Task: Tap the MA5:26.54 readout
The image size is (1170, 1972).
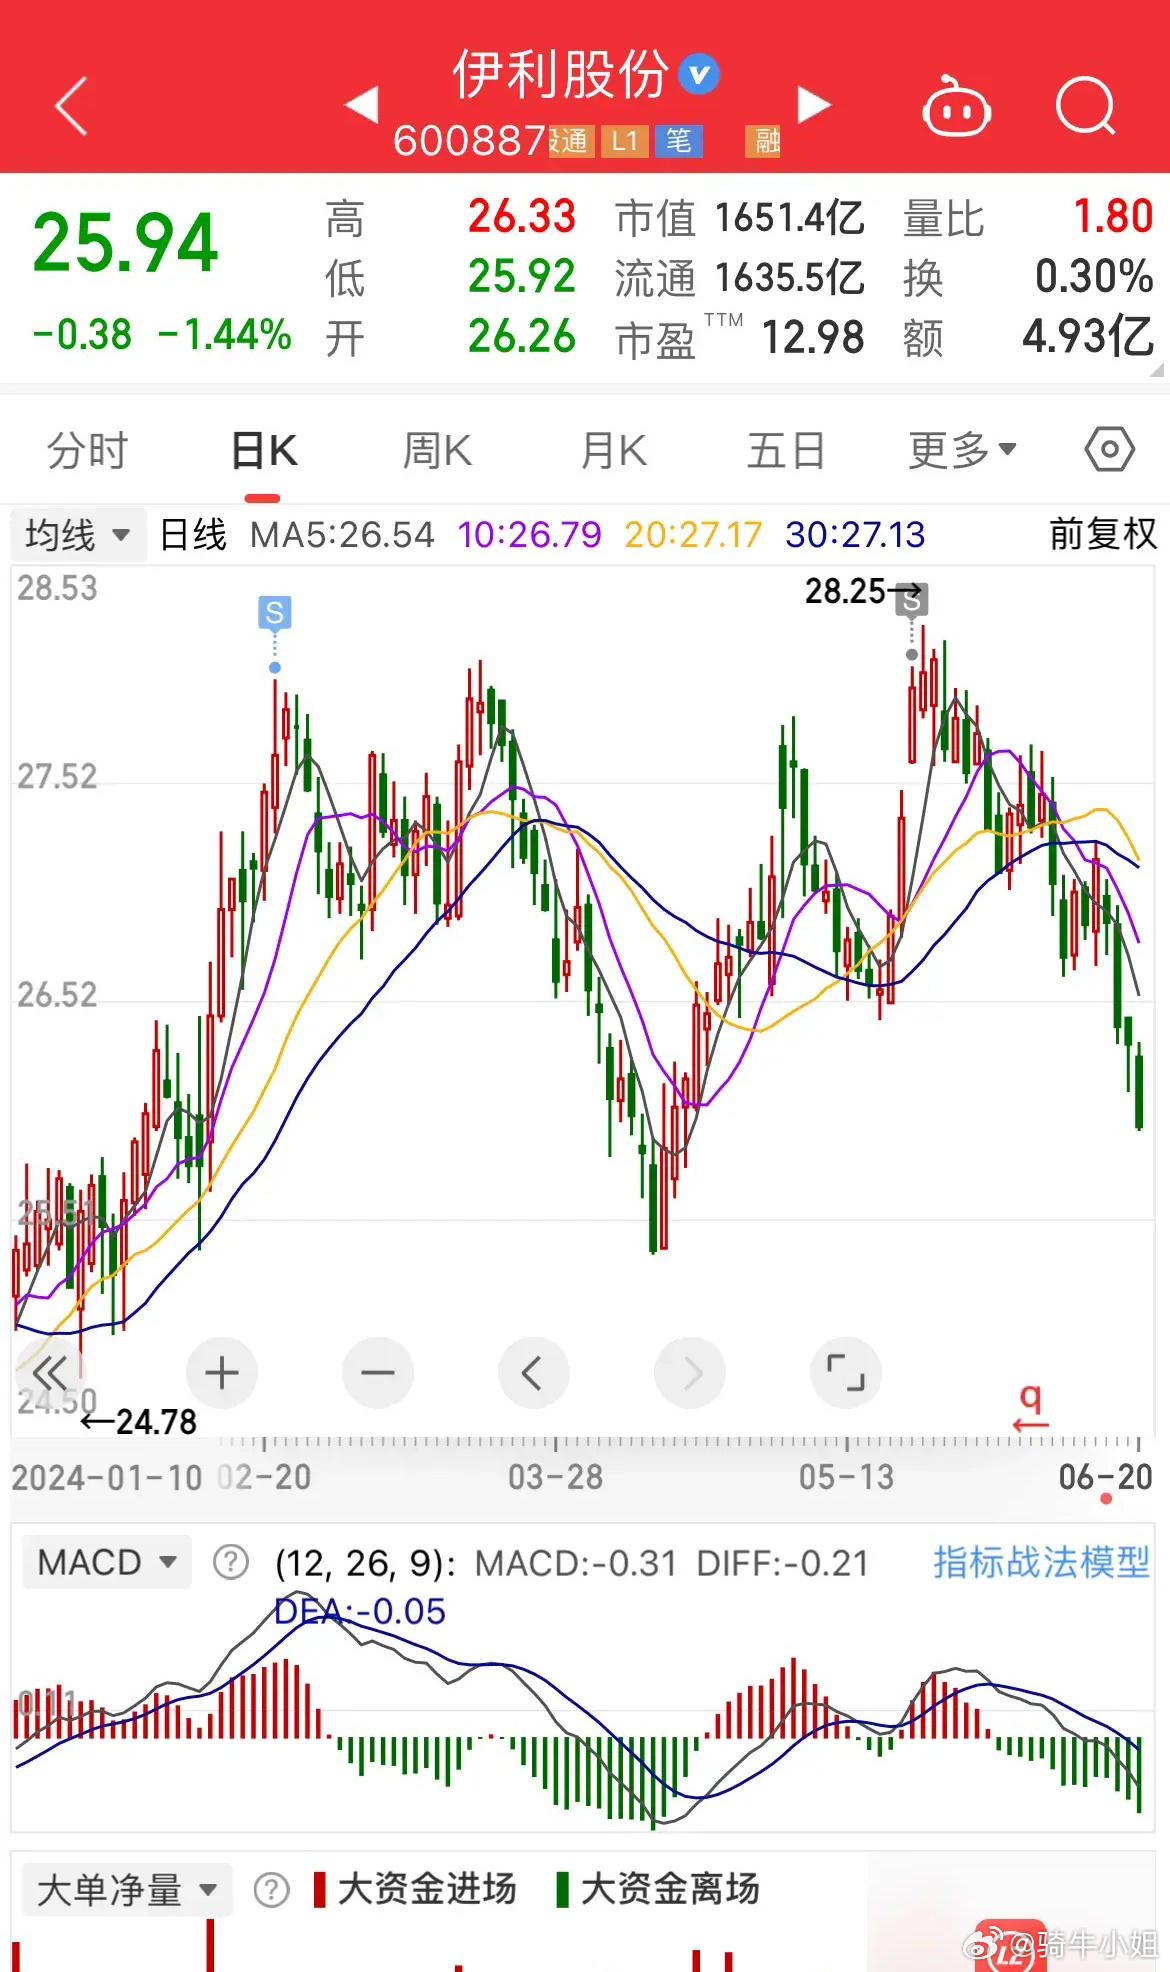Action: click(342, 535)
